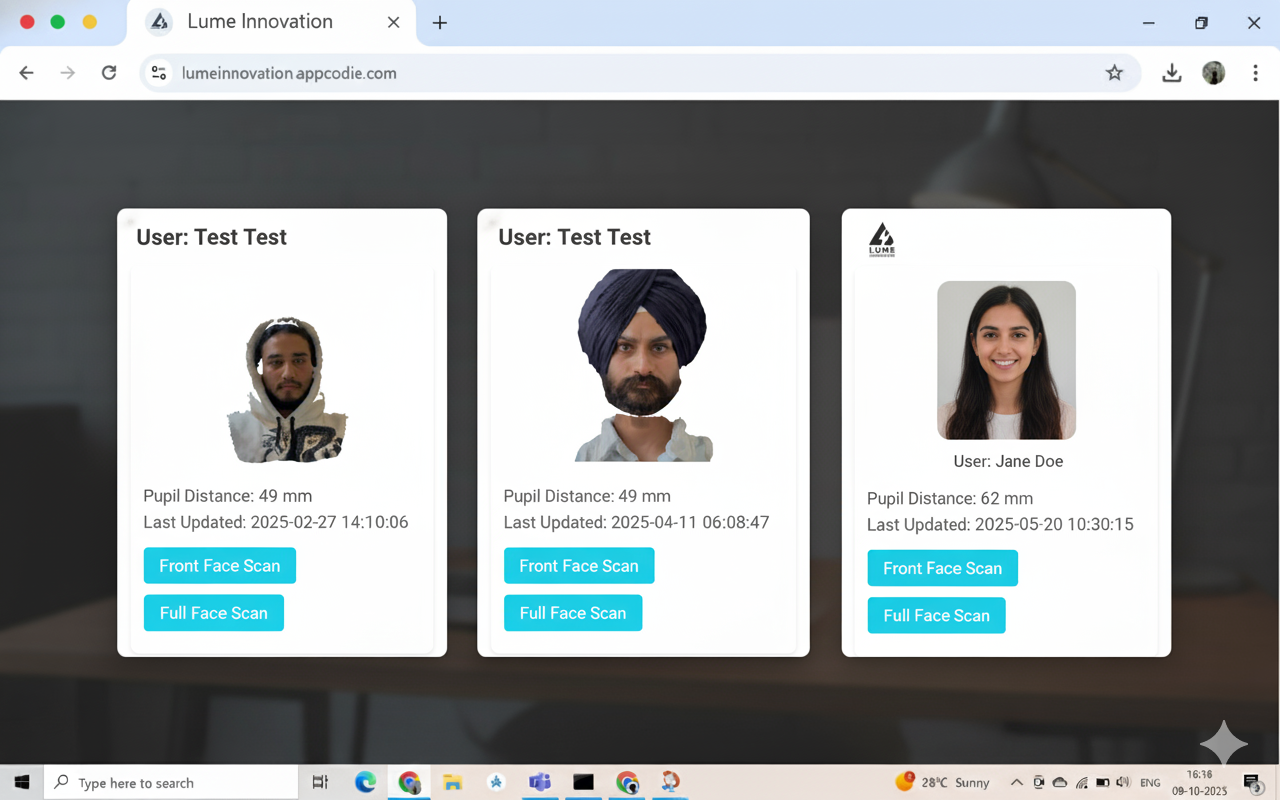Open a new browser tab with the plus button
The height and width of the screenshot is (800, 1280).
(440, 22)
